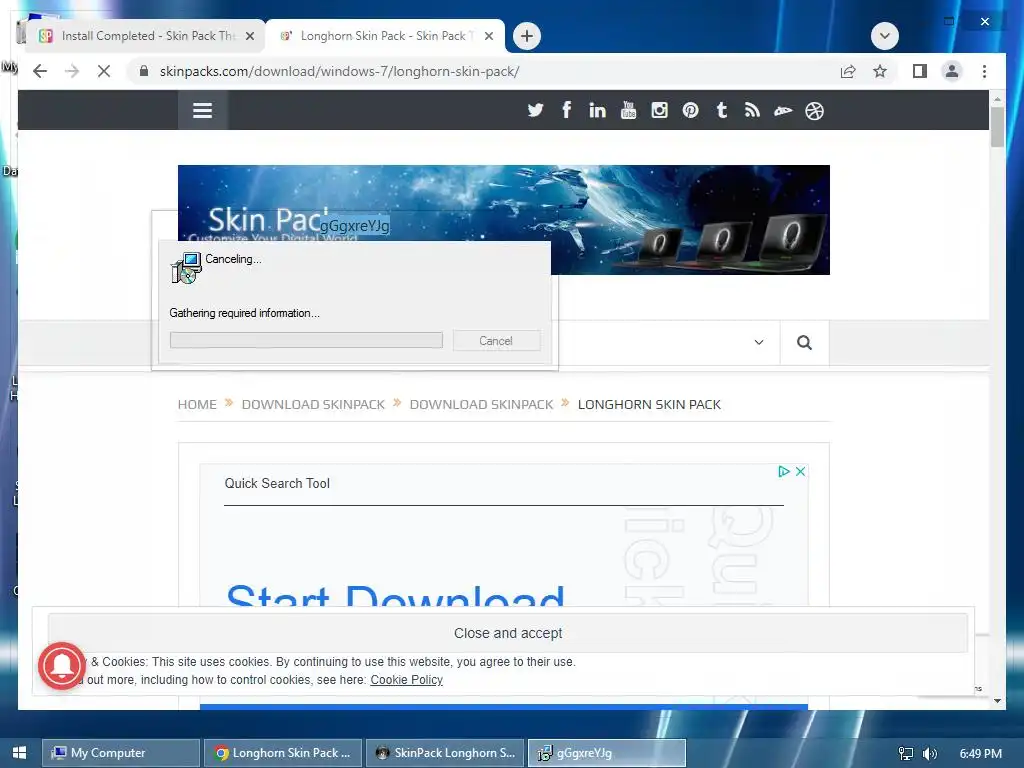The image size is (1024, 768).
Task: Click the Quick Search Tool ad title
Action: (x=277, y=483)
